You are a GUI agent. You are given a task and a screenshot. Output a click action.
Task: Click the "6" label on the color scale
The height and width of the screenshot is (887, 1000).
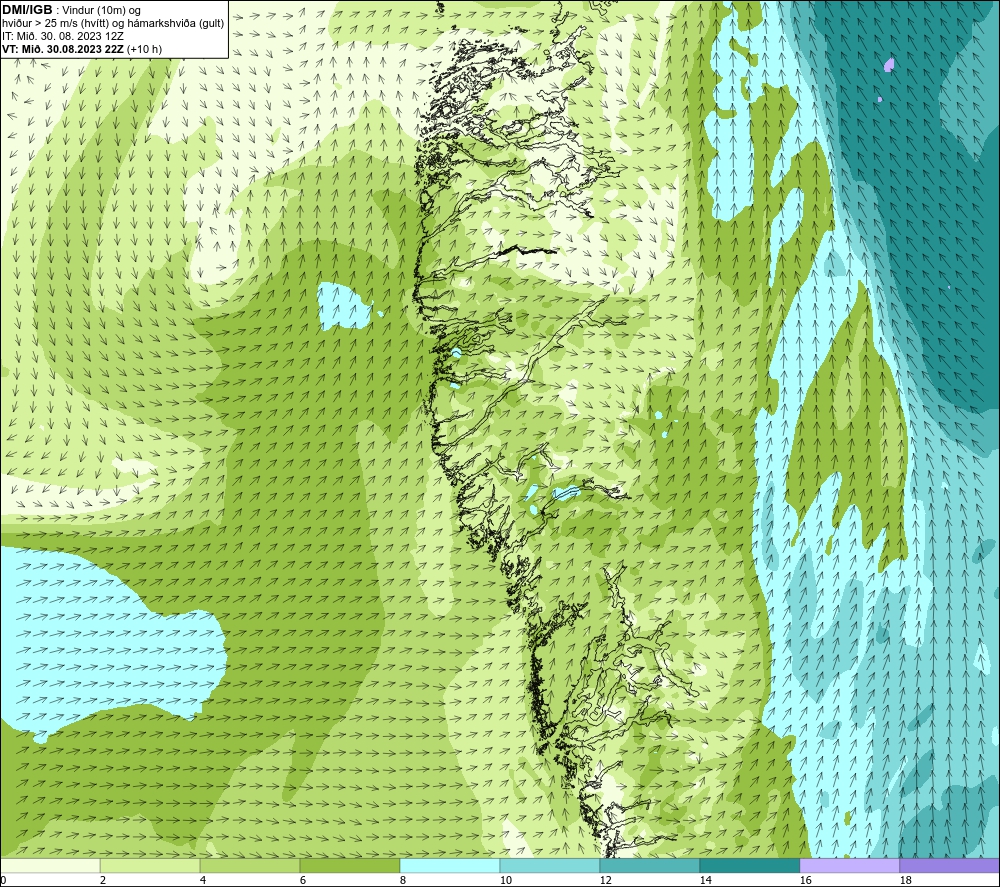pos(303,881)
